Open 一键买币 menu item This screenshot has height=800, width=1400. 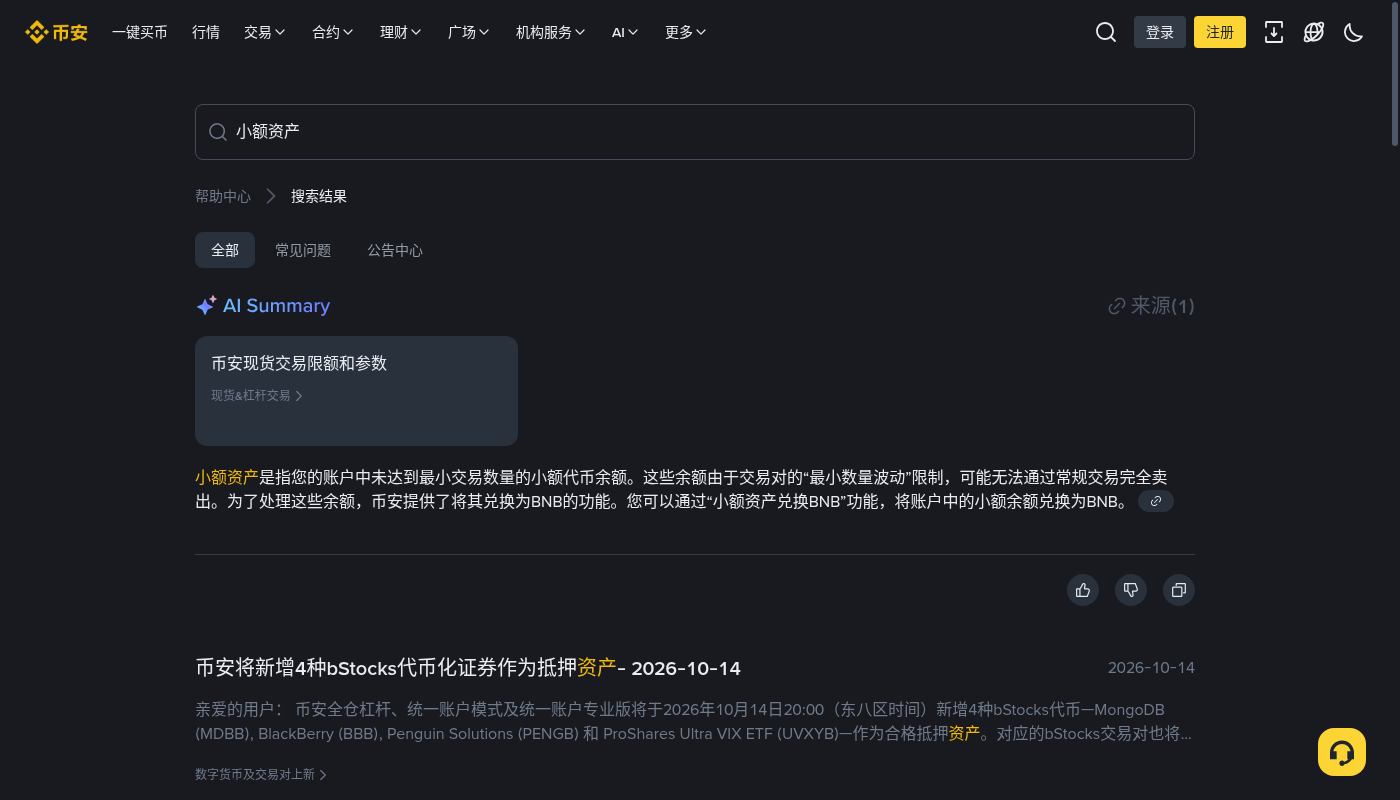140,32
